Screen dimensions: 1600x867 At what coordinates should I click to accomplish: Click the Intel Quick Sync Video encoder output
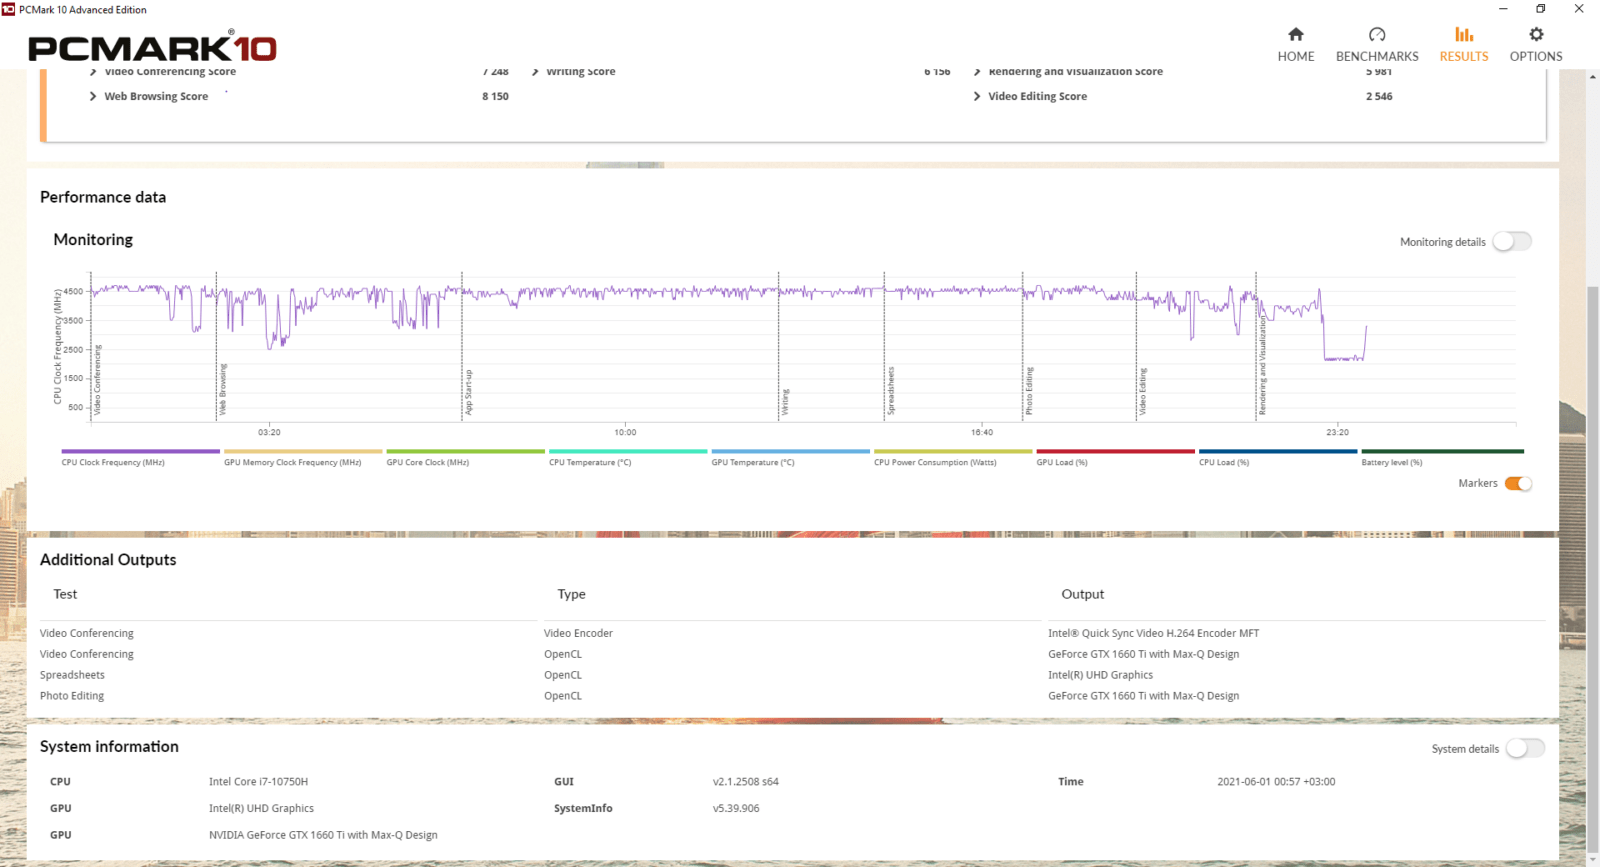[x=1153, y=633]
